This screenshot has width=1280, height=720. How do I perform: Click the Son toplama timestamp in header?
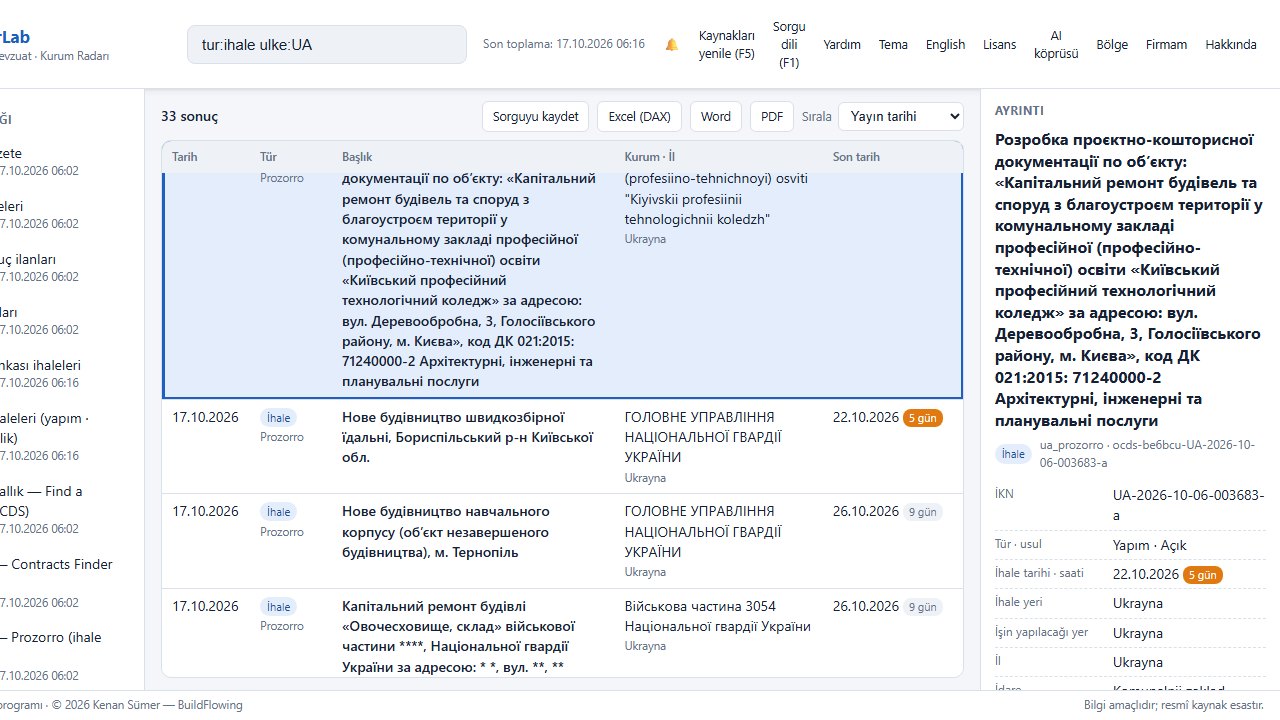pos(564,45)
